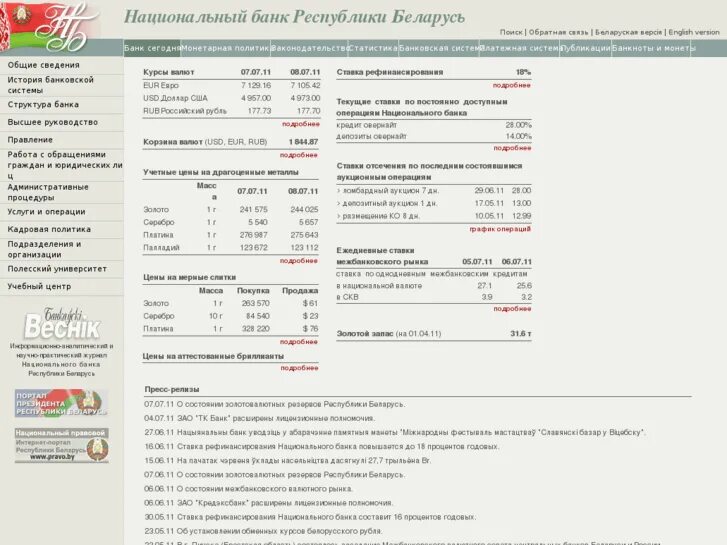The image size is (727, 545).
Task: Open the Банковская система tab
Action: pos(439,48)
